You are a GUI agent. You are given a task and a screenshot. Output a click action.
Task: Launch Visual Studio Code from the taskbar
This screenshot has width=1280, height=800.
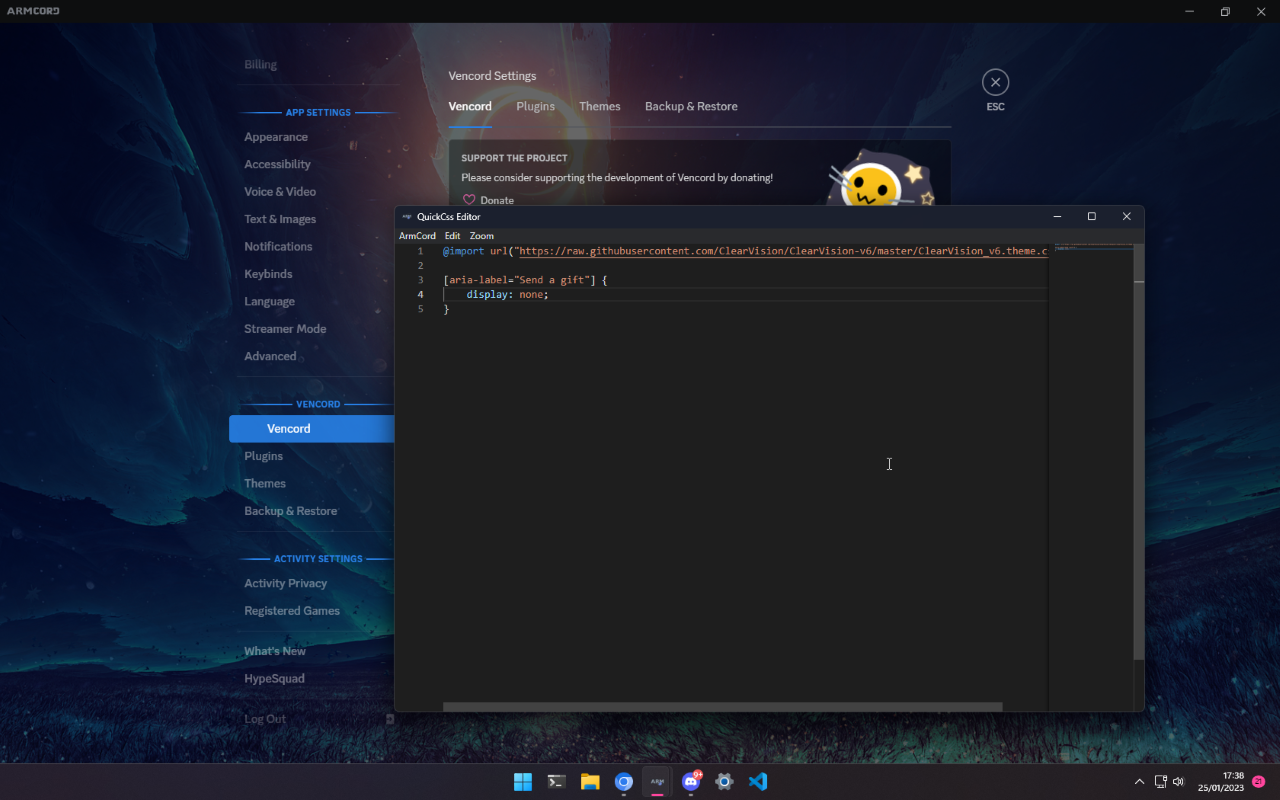(x=757, y=782)
